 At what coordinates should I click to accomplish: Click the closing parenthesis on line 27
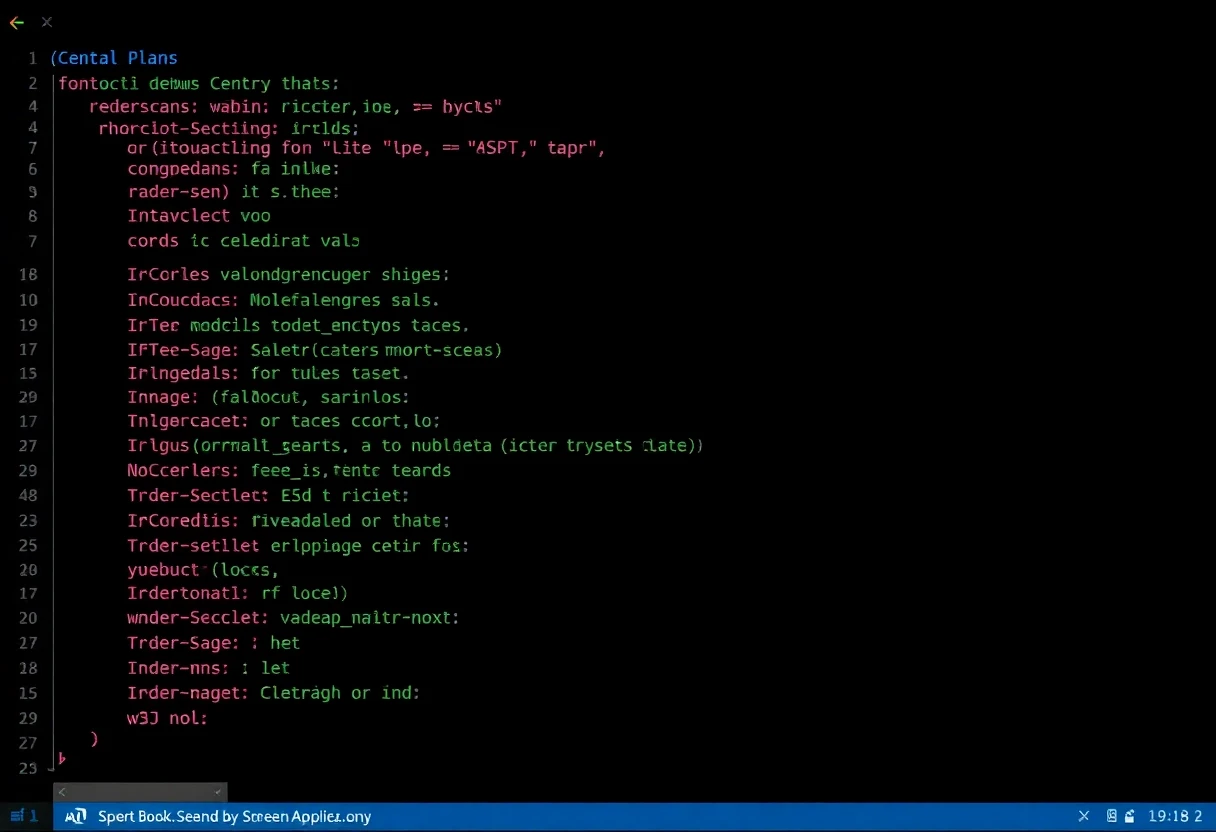click(96, 739)
